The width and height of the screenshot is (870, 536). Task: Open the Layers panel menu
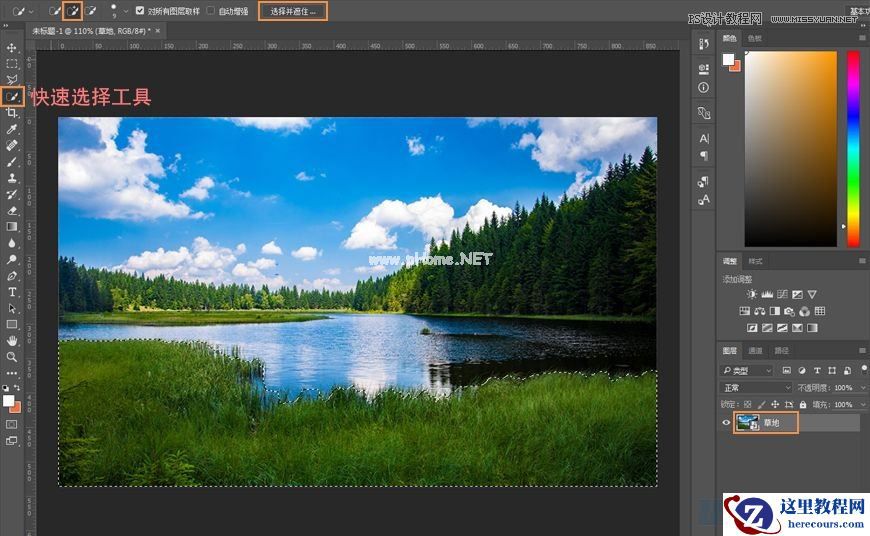pos(862,351)
